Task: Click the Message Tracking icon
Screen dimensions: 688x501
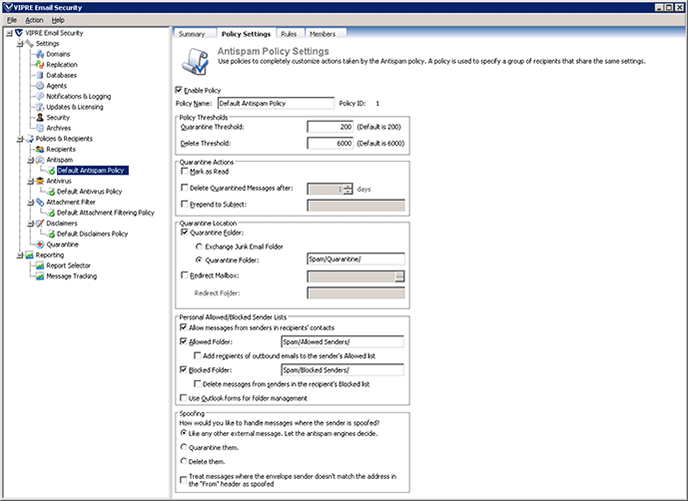Action: (36, 276)
